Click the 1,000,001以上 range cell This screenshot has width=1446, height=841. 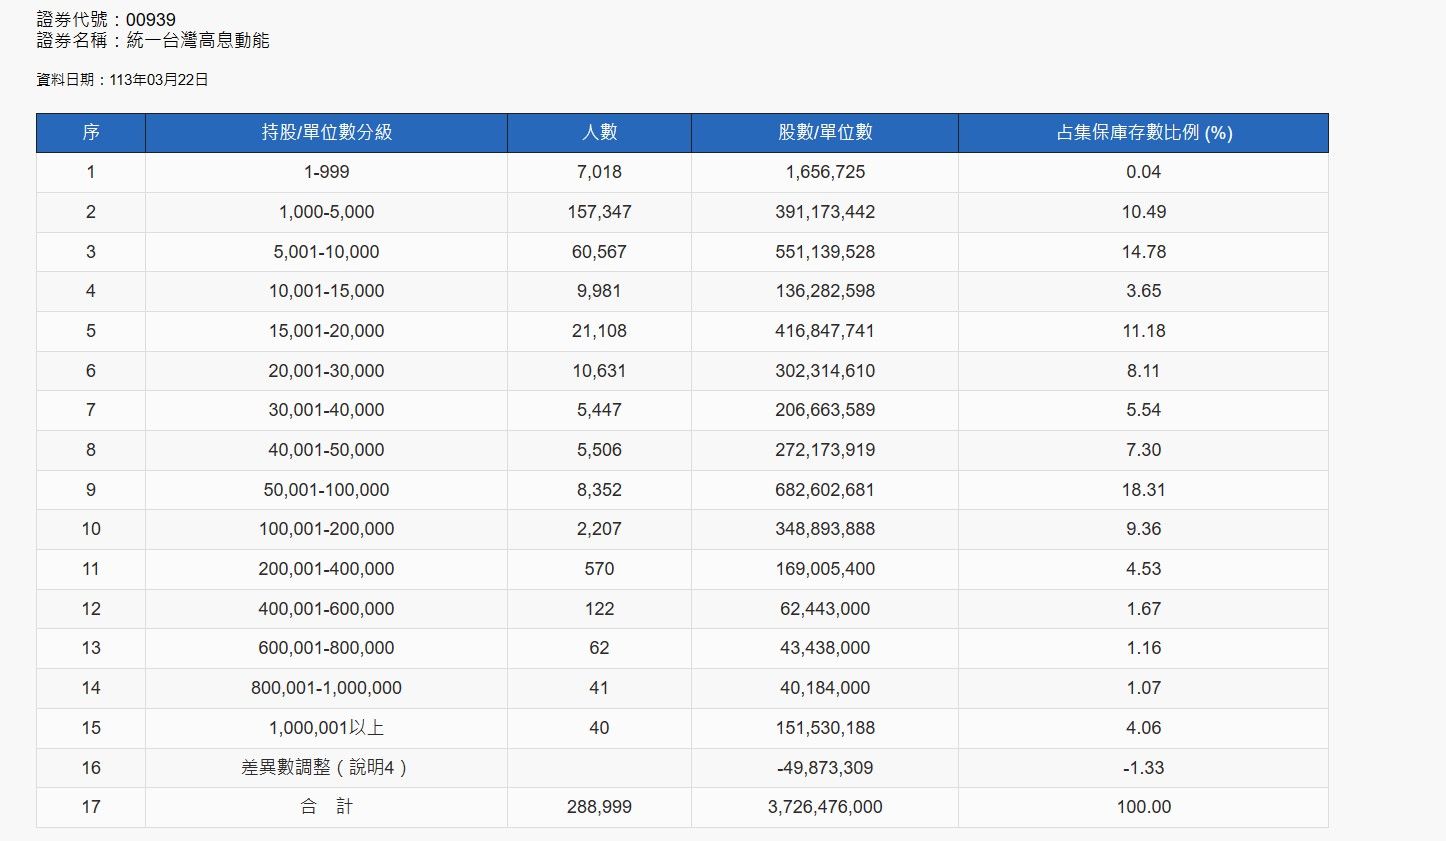pyautogui.click(x=327, y=728)
